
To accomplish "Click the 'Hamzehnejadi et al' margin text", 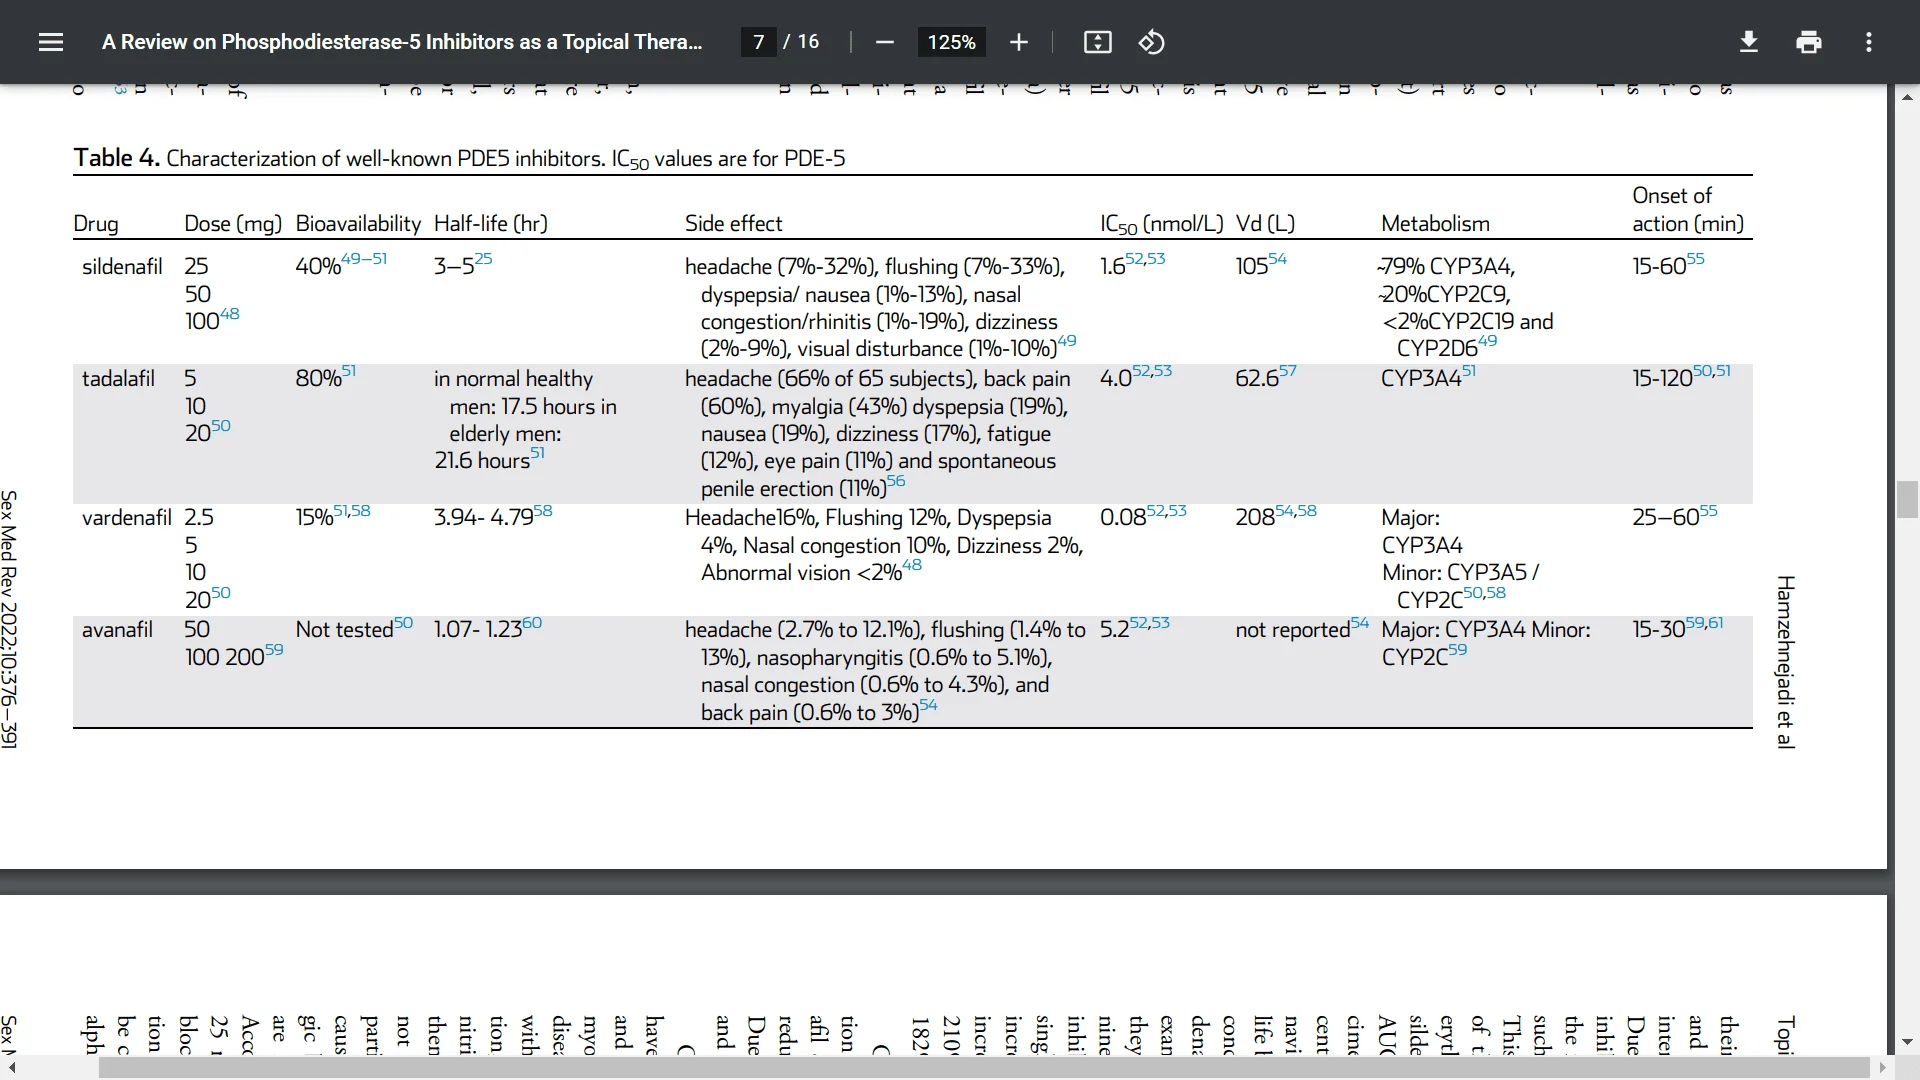I will click(x=1785, y=662).
